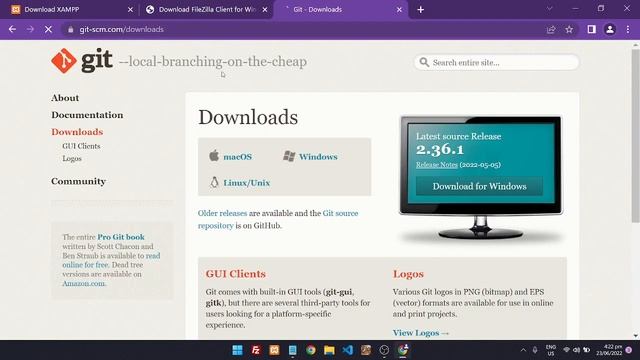Show hidden tray icons chevron
The image size is (640, 360).
(x=523, y=350)
